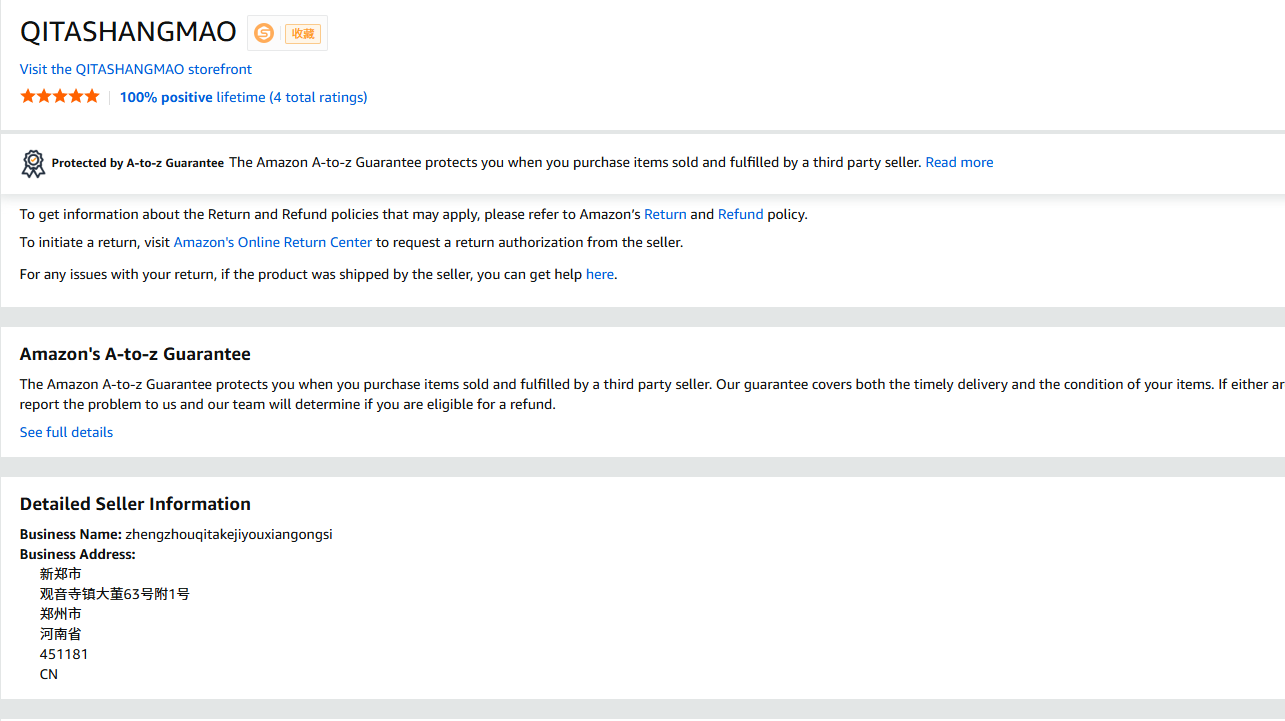
Task: Click the Detailed Seller Information heading
Action: pyautogui.click(x=135, y=504)
